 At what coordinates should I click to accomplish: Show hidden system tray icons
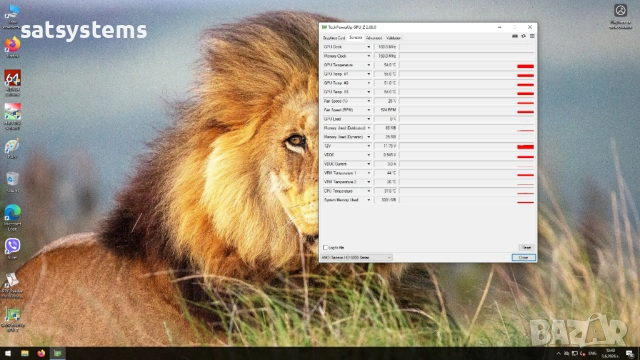point(558,353)
